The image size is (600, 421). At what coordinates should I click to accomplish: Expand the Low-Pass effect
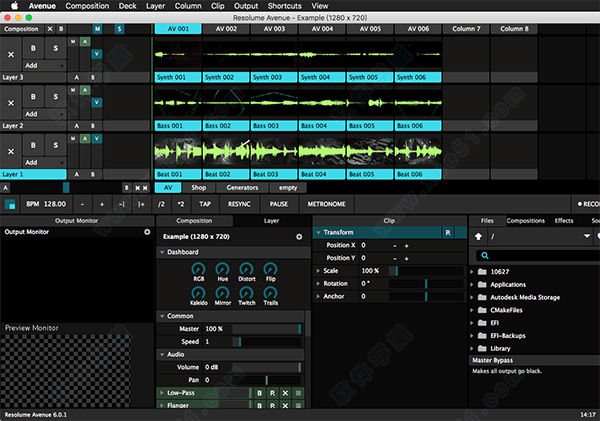point(162,393)
